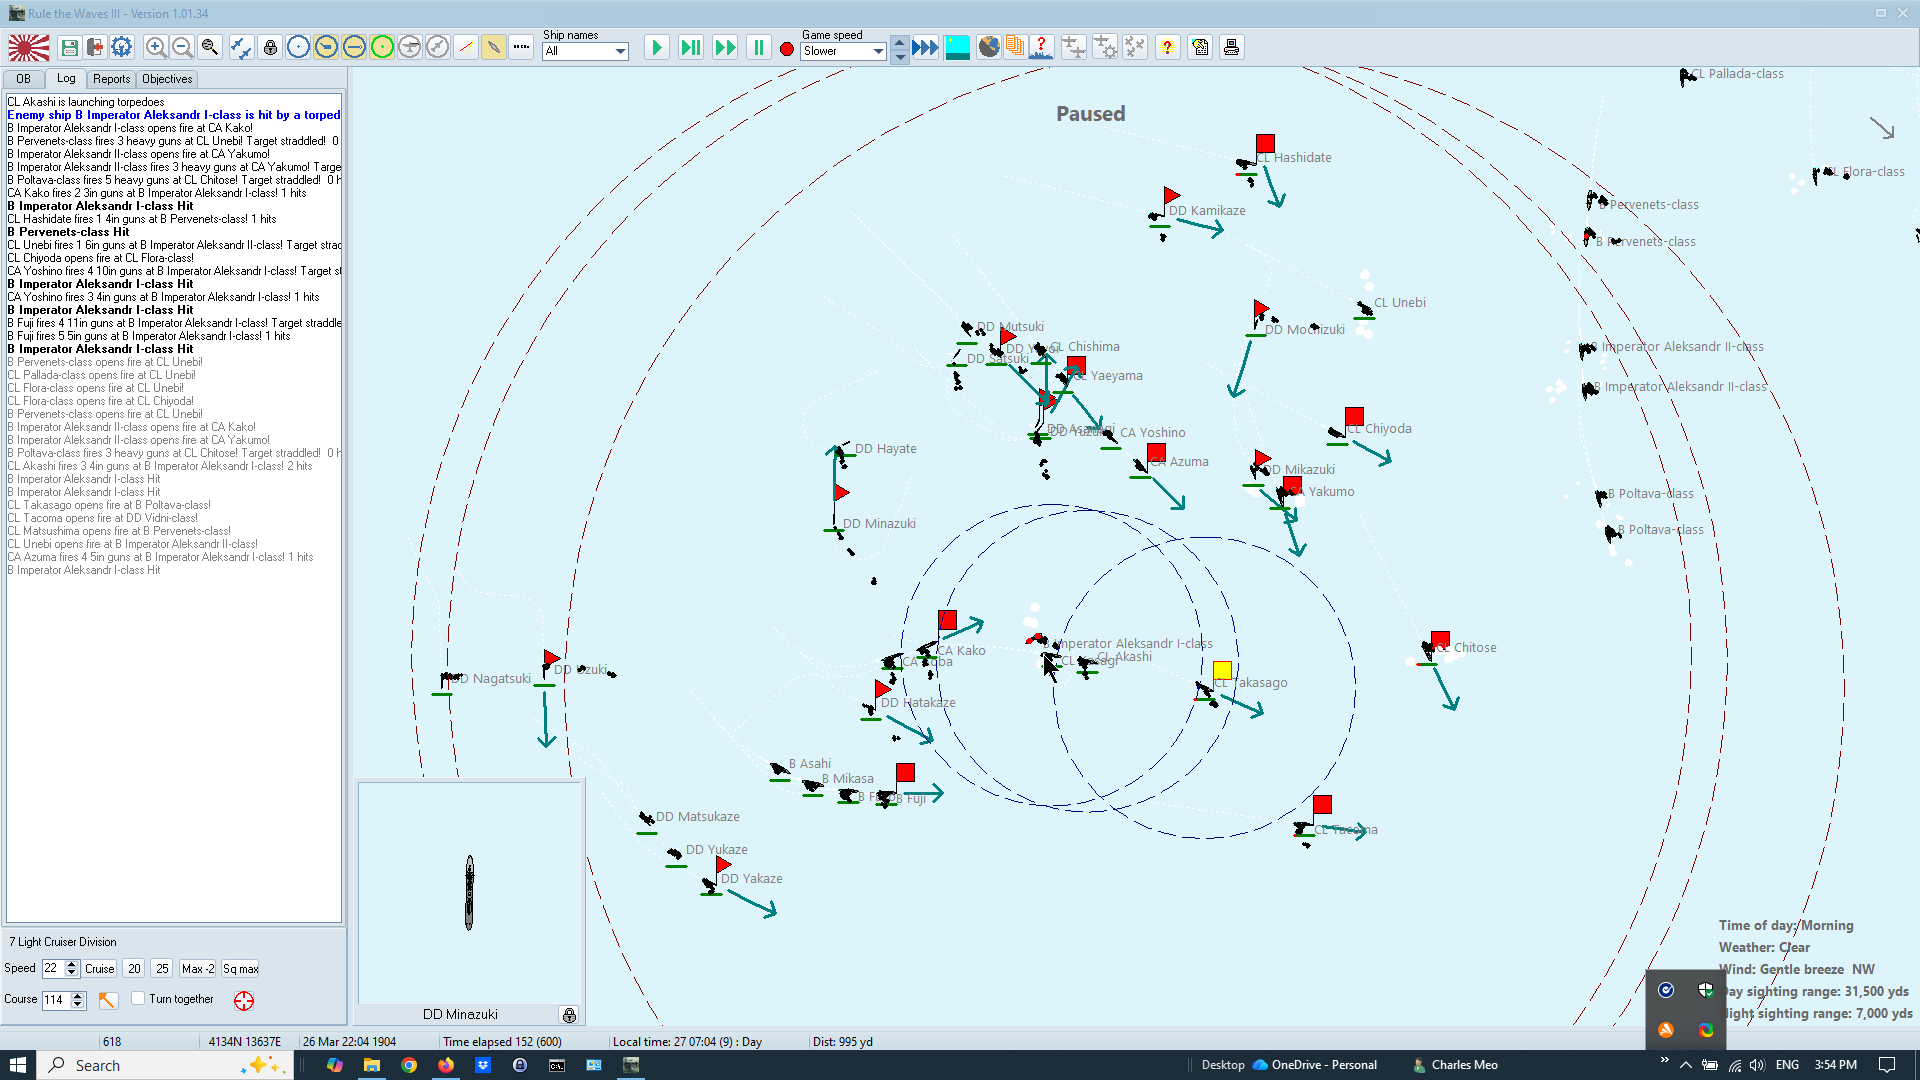Click the magnifier search zoom icon
The image size is (1920, 1080).
tap(210, 47)
